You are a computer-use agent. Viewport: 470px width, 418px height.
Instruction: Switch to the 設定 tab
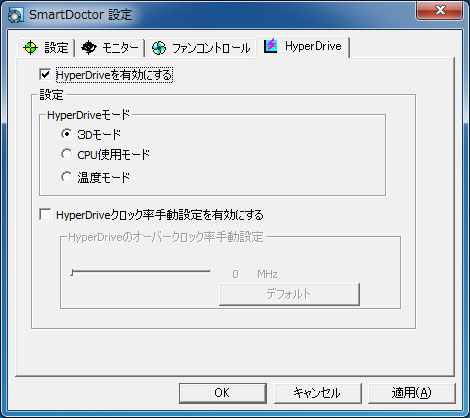point(46,48)
